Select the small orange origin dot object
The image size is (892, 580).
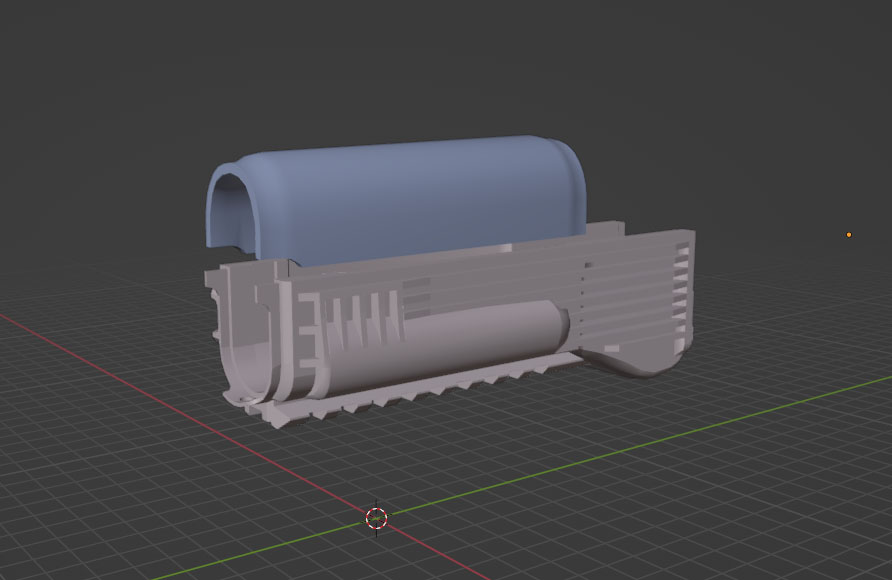coord(849,235)
